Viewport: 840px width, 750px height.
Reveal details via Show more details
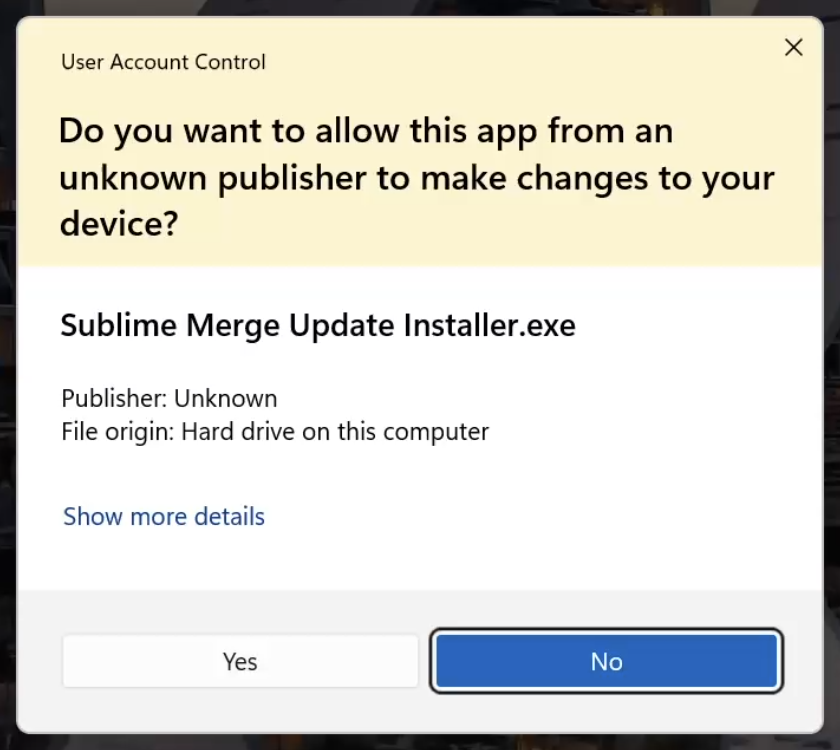click(164, 517)
